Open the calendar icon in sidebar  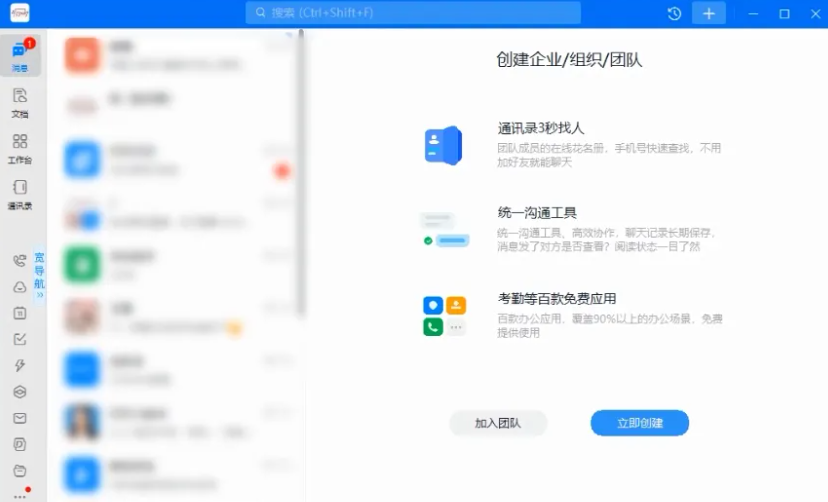tap(20, 313)
